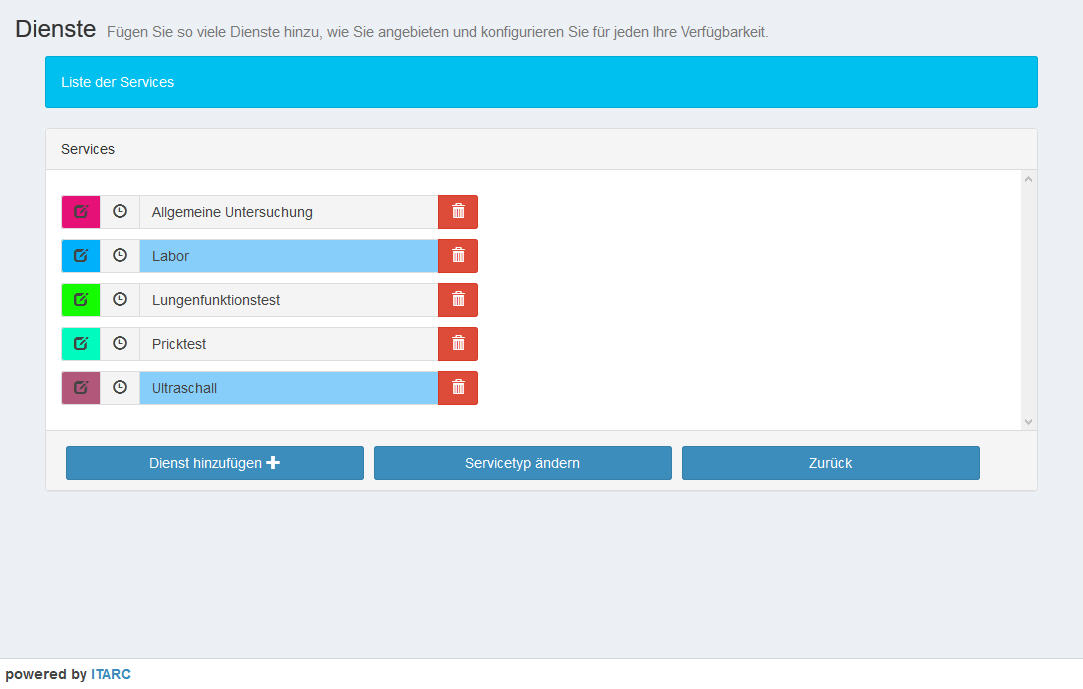
Task: Click the blue edit icon for Labor
Action: [81, 256]
